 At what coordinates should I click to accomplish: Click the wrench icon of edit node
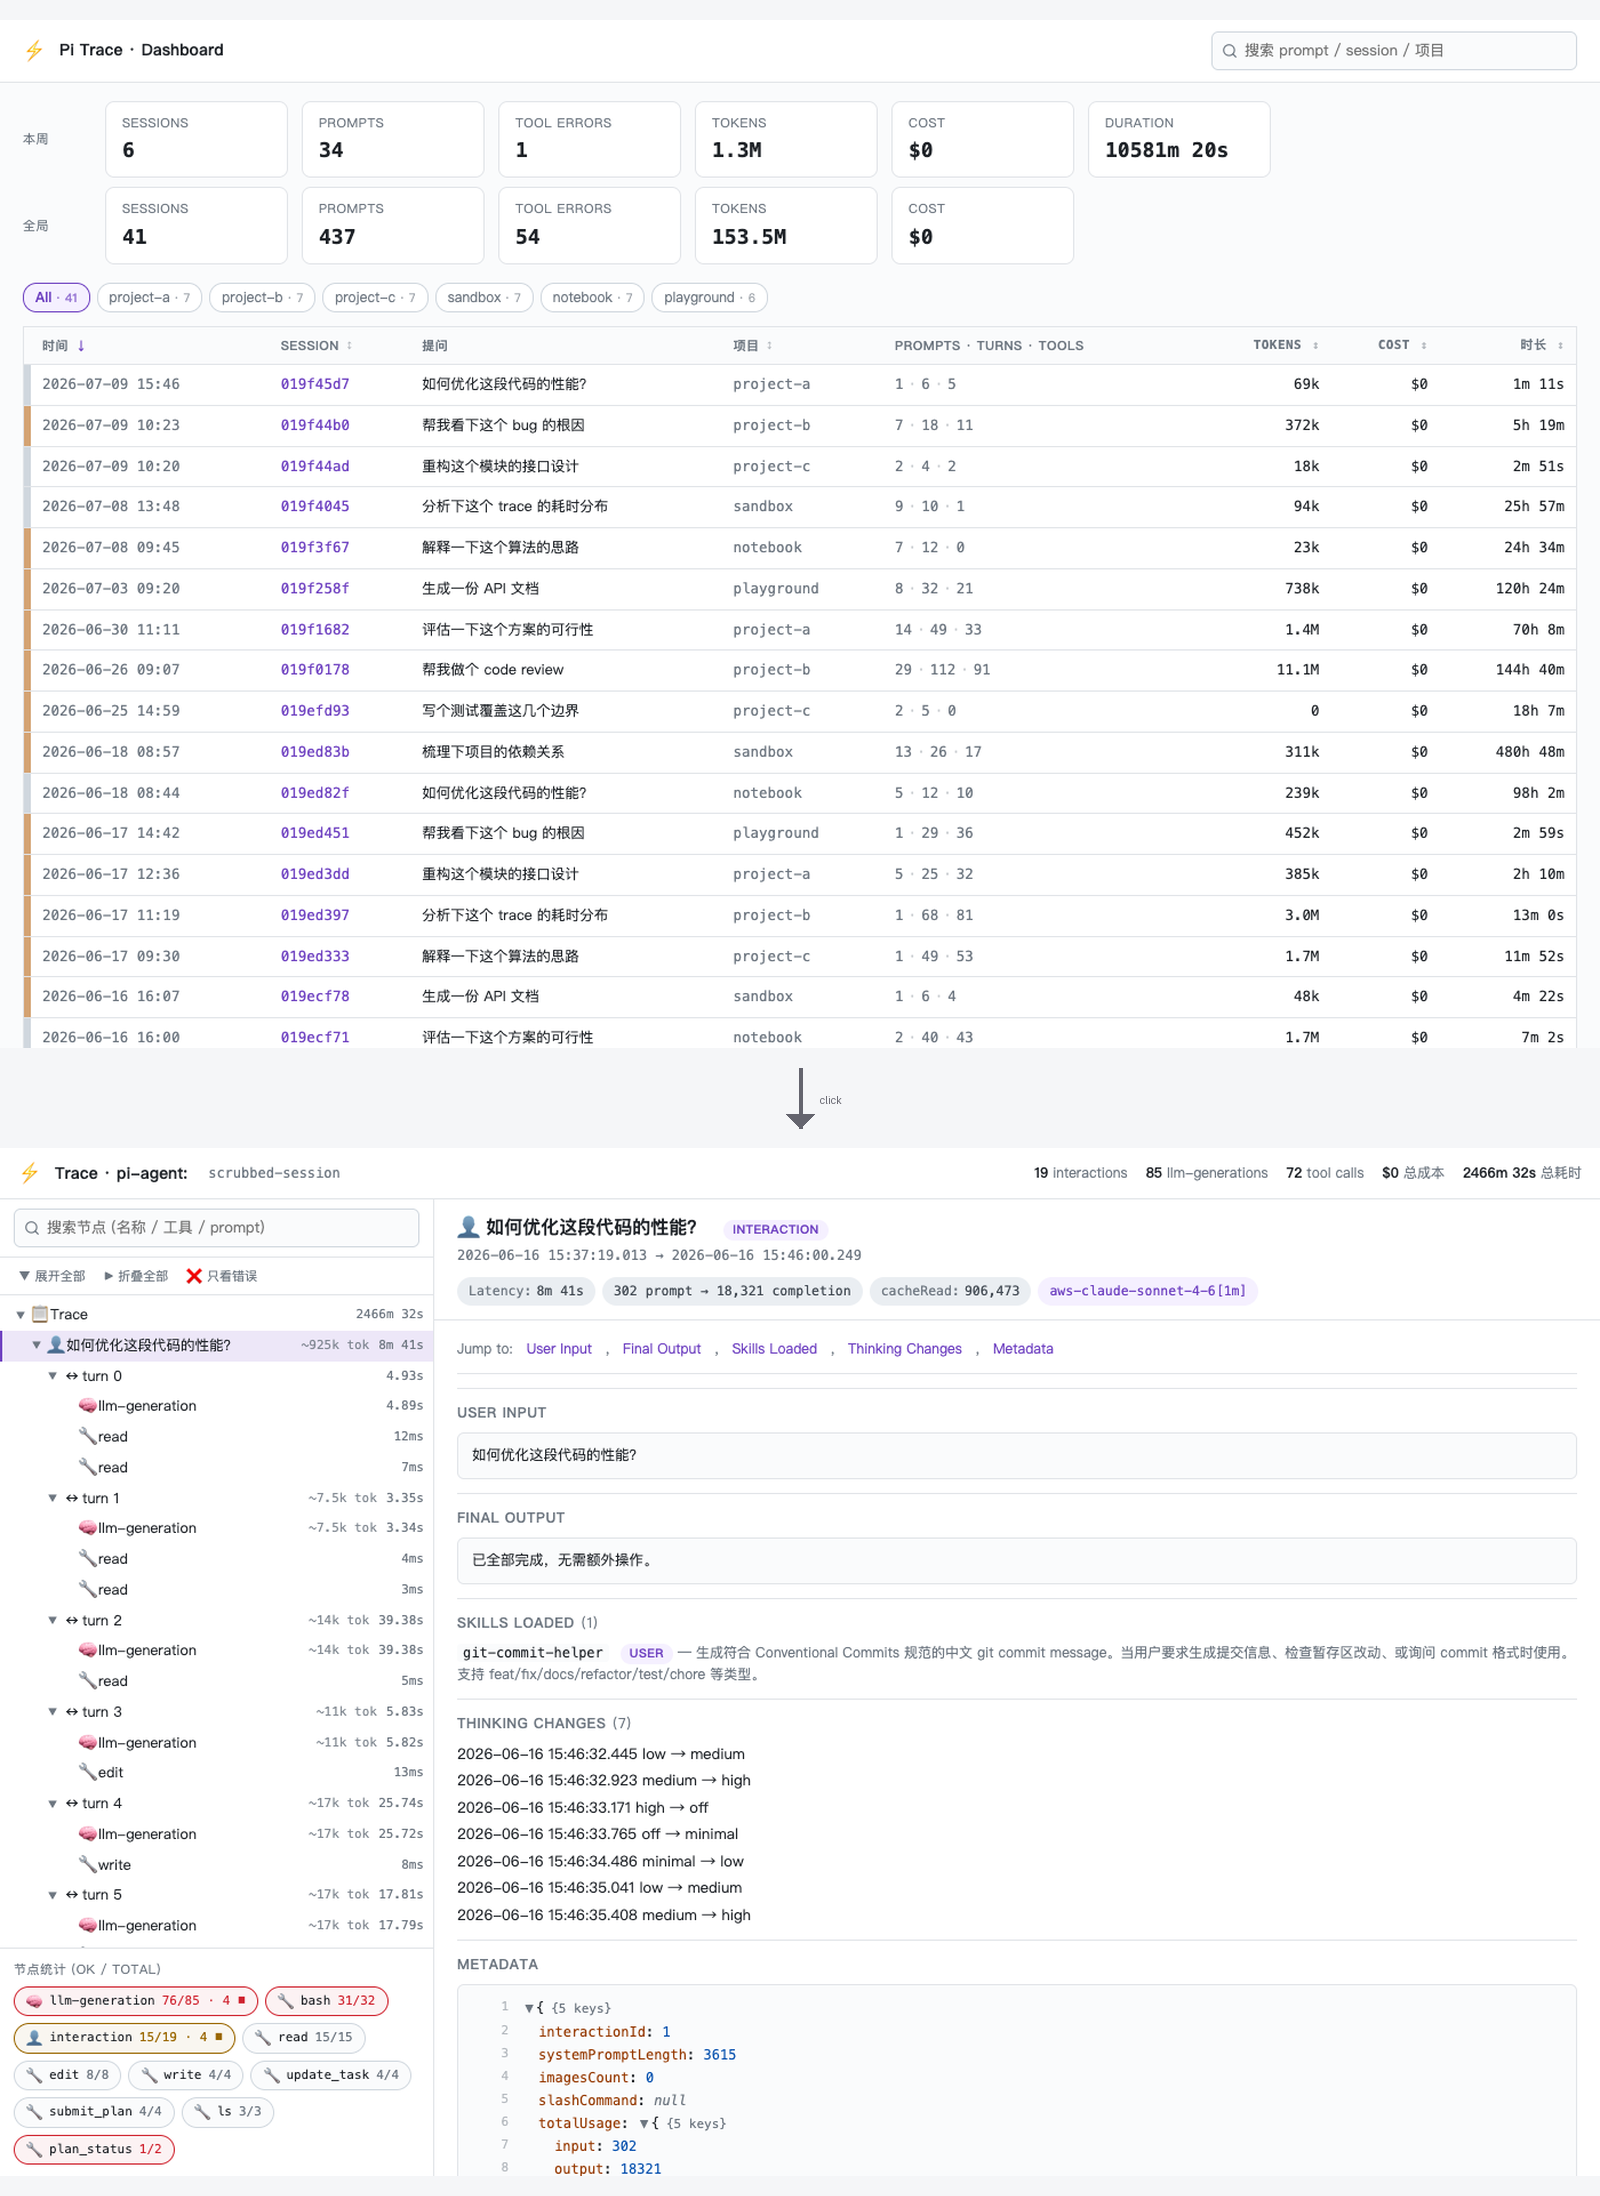(88, 1772)
